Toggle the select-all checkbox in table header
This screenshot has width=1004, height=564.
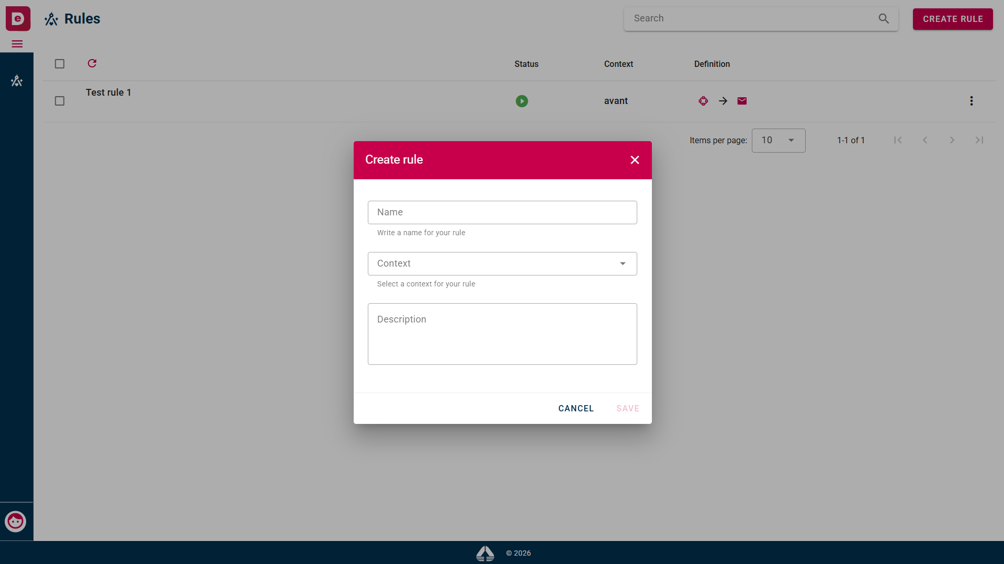pos(60,64)
